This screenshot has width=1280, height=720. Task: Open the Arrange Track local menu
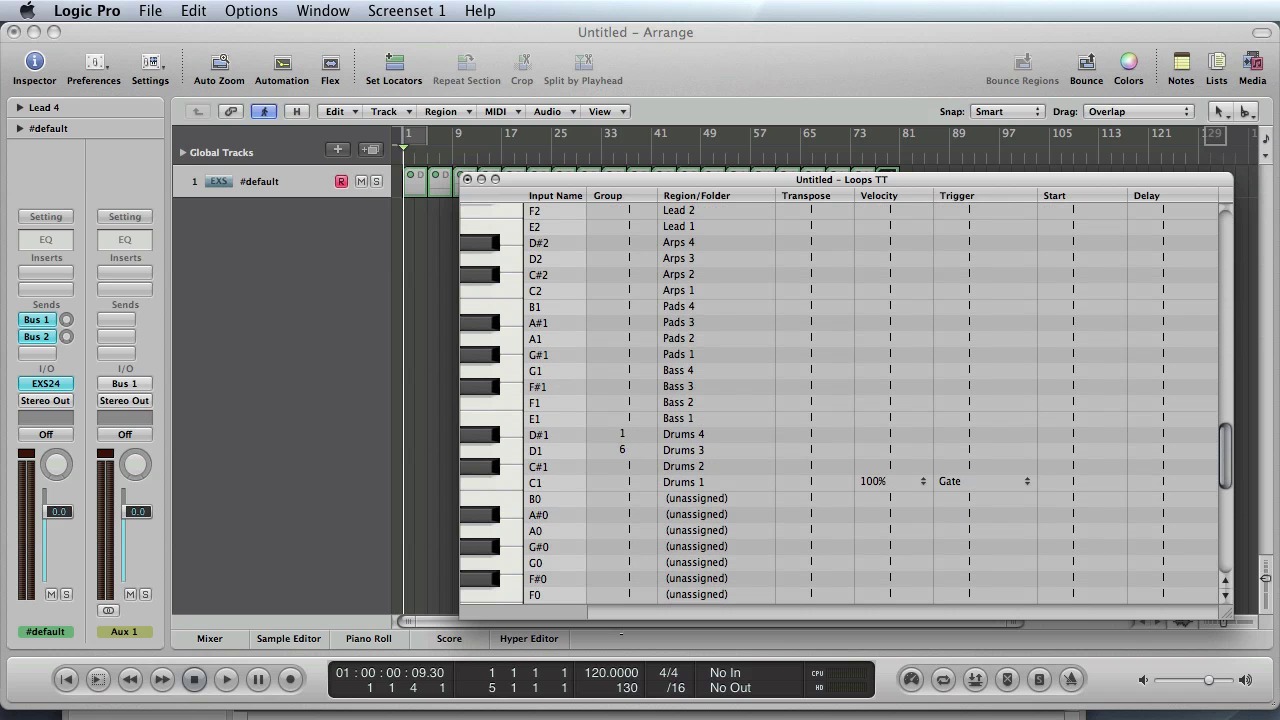click(x=390, y=112)
